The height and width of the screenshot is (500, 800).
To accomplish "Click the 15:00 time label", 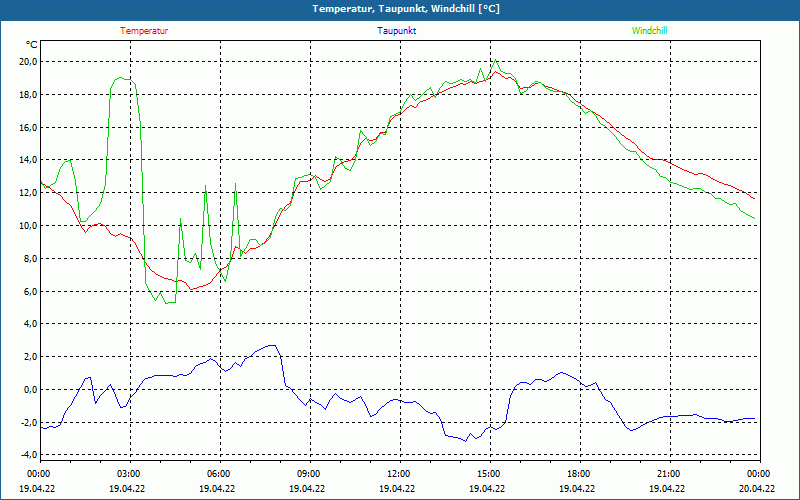I will tap(489, 474).
